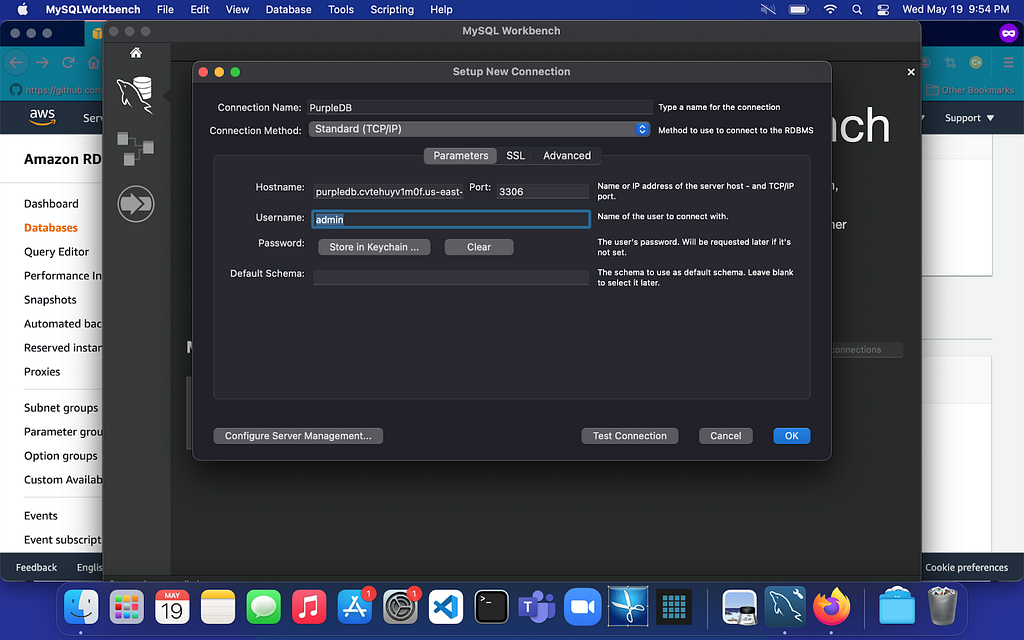Open the Trash in the dock
The height and width of the screenshot is (640, 1024).
click(x=942, y=606)
